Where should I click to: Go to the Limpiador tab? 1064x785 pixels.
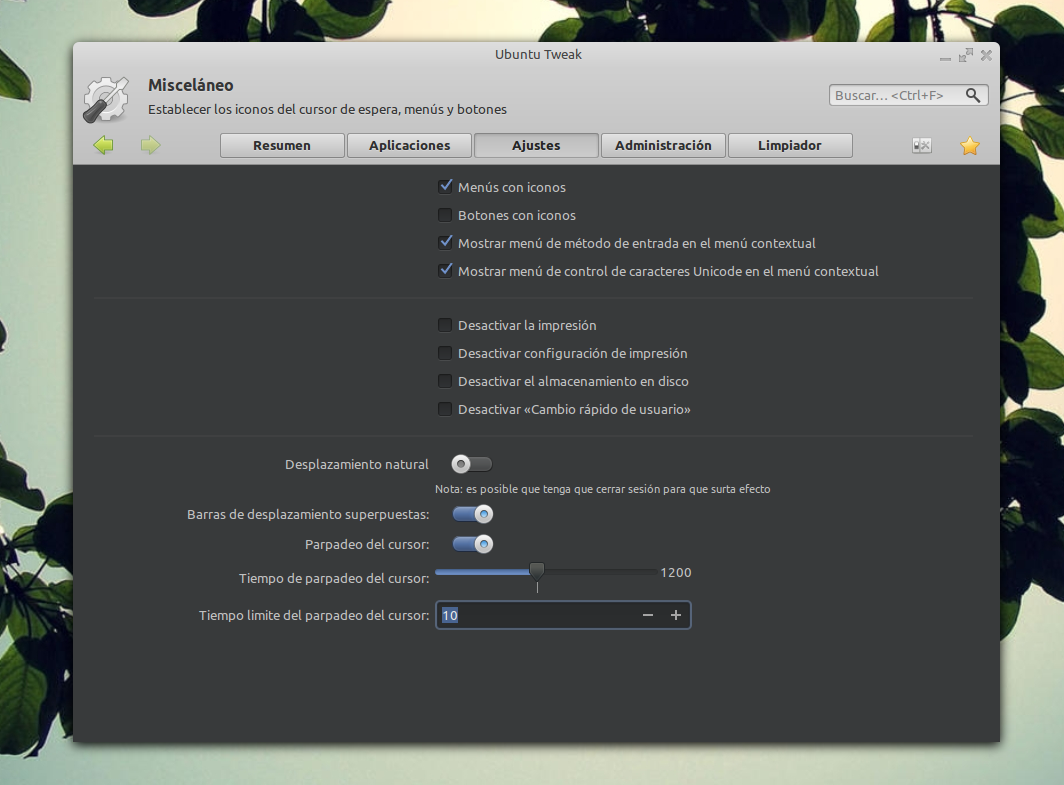tap(790, 145)
